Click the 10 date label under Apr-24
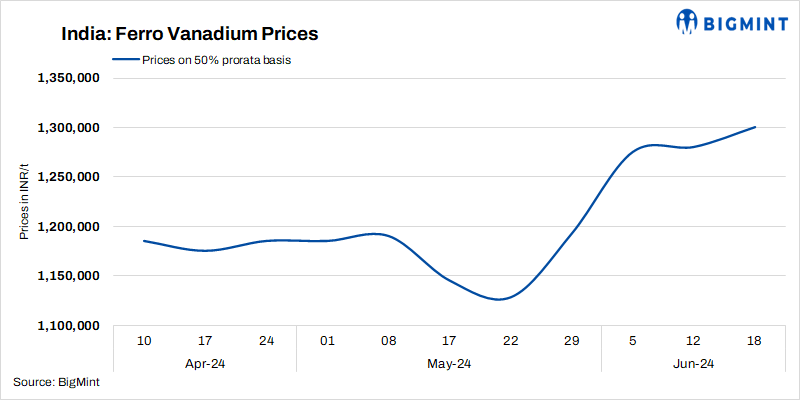 144,342
